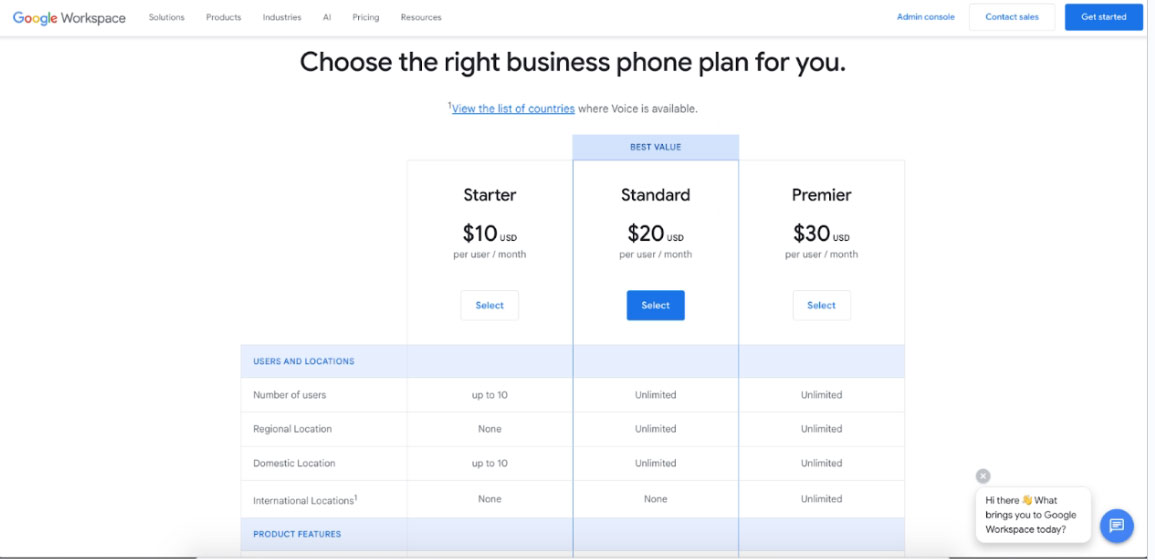Expand the Resources navigation menu

421,17
